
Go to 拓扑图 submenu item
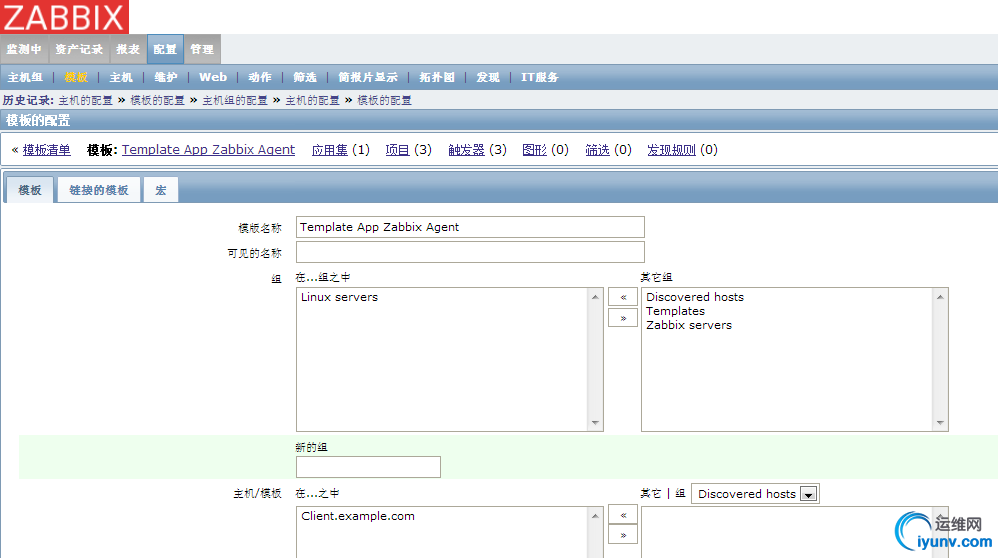pos(437,77)
